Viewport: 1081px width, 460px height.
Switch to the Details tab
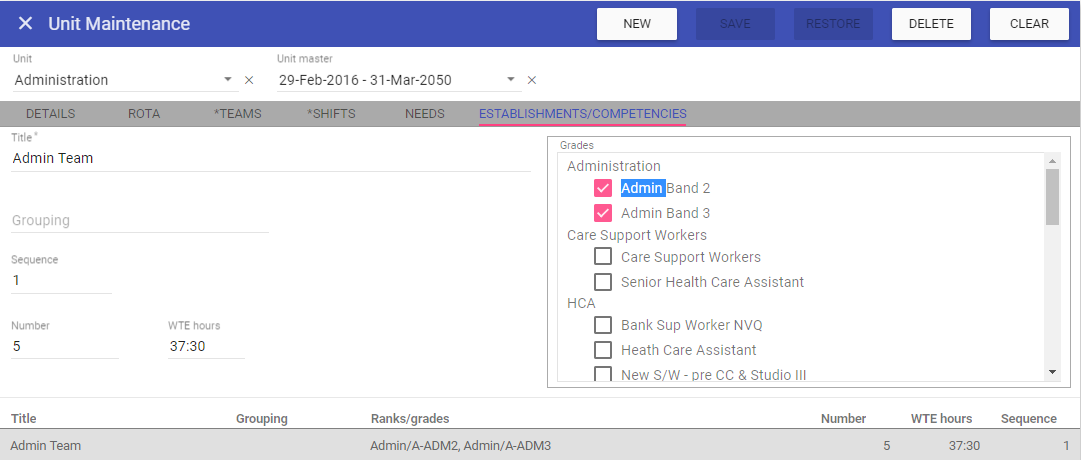click(x=50, y=114)
